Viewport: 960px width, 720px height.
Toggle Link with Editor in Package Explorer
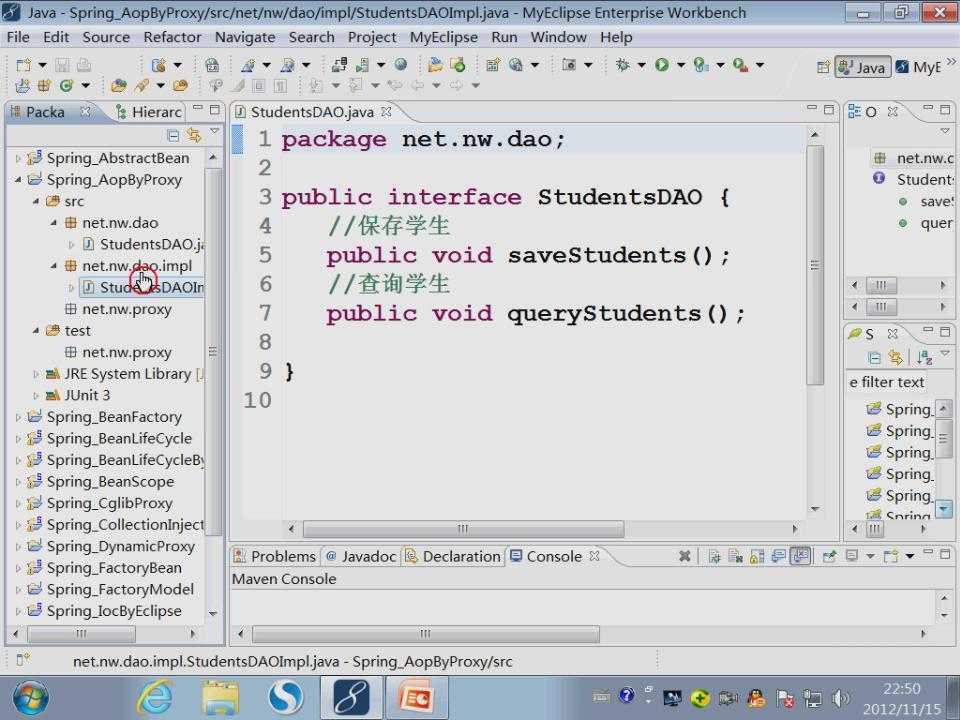194,135
